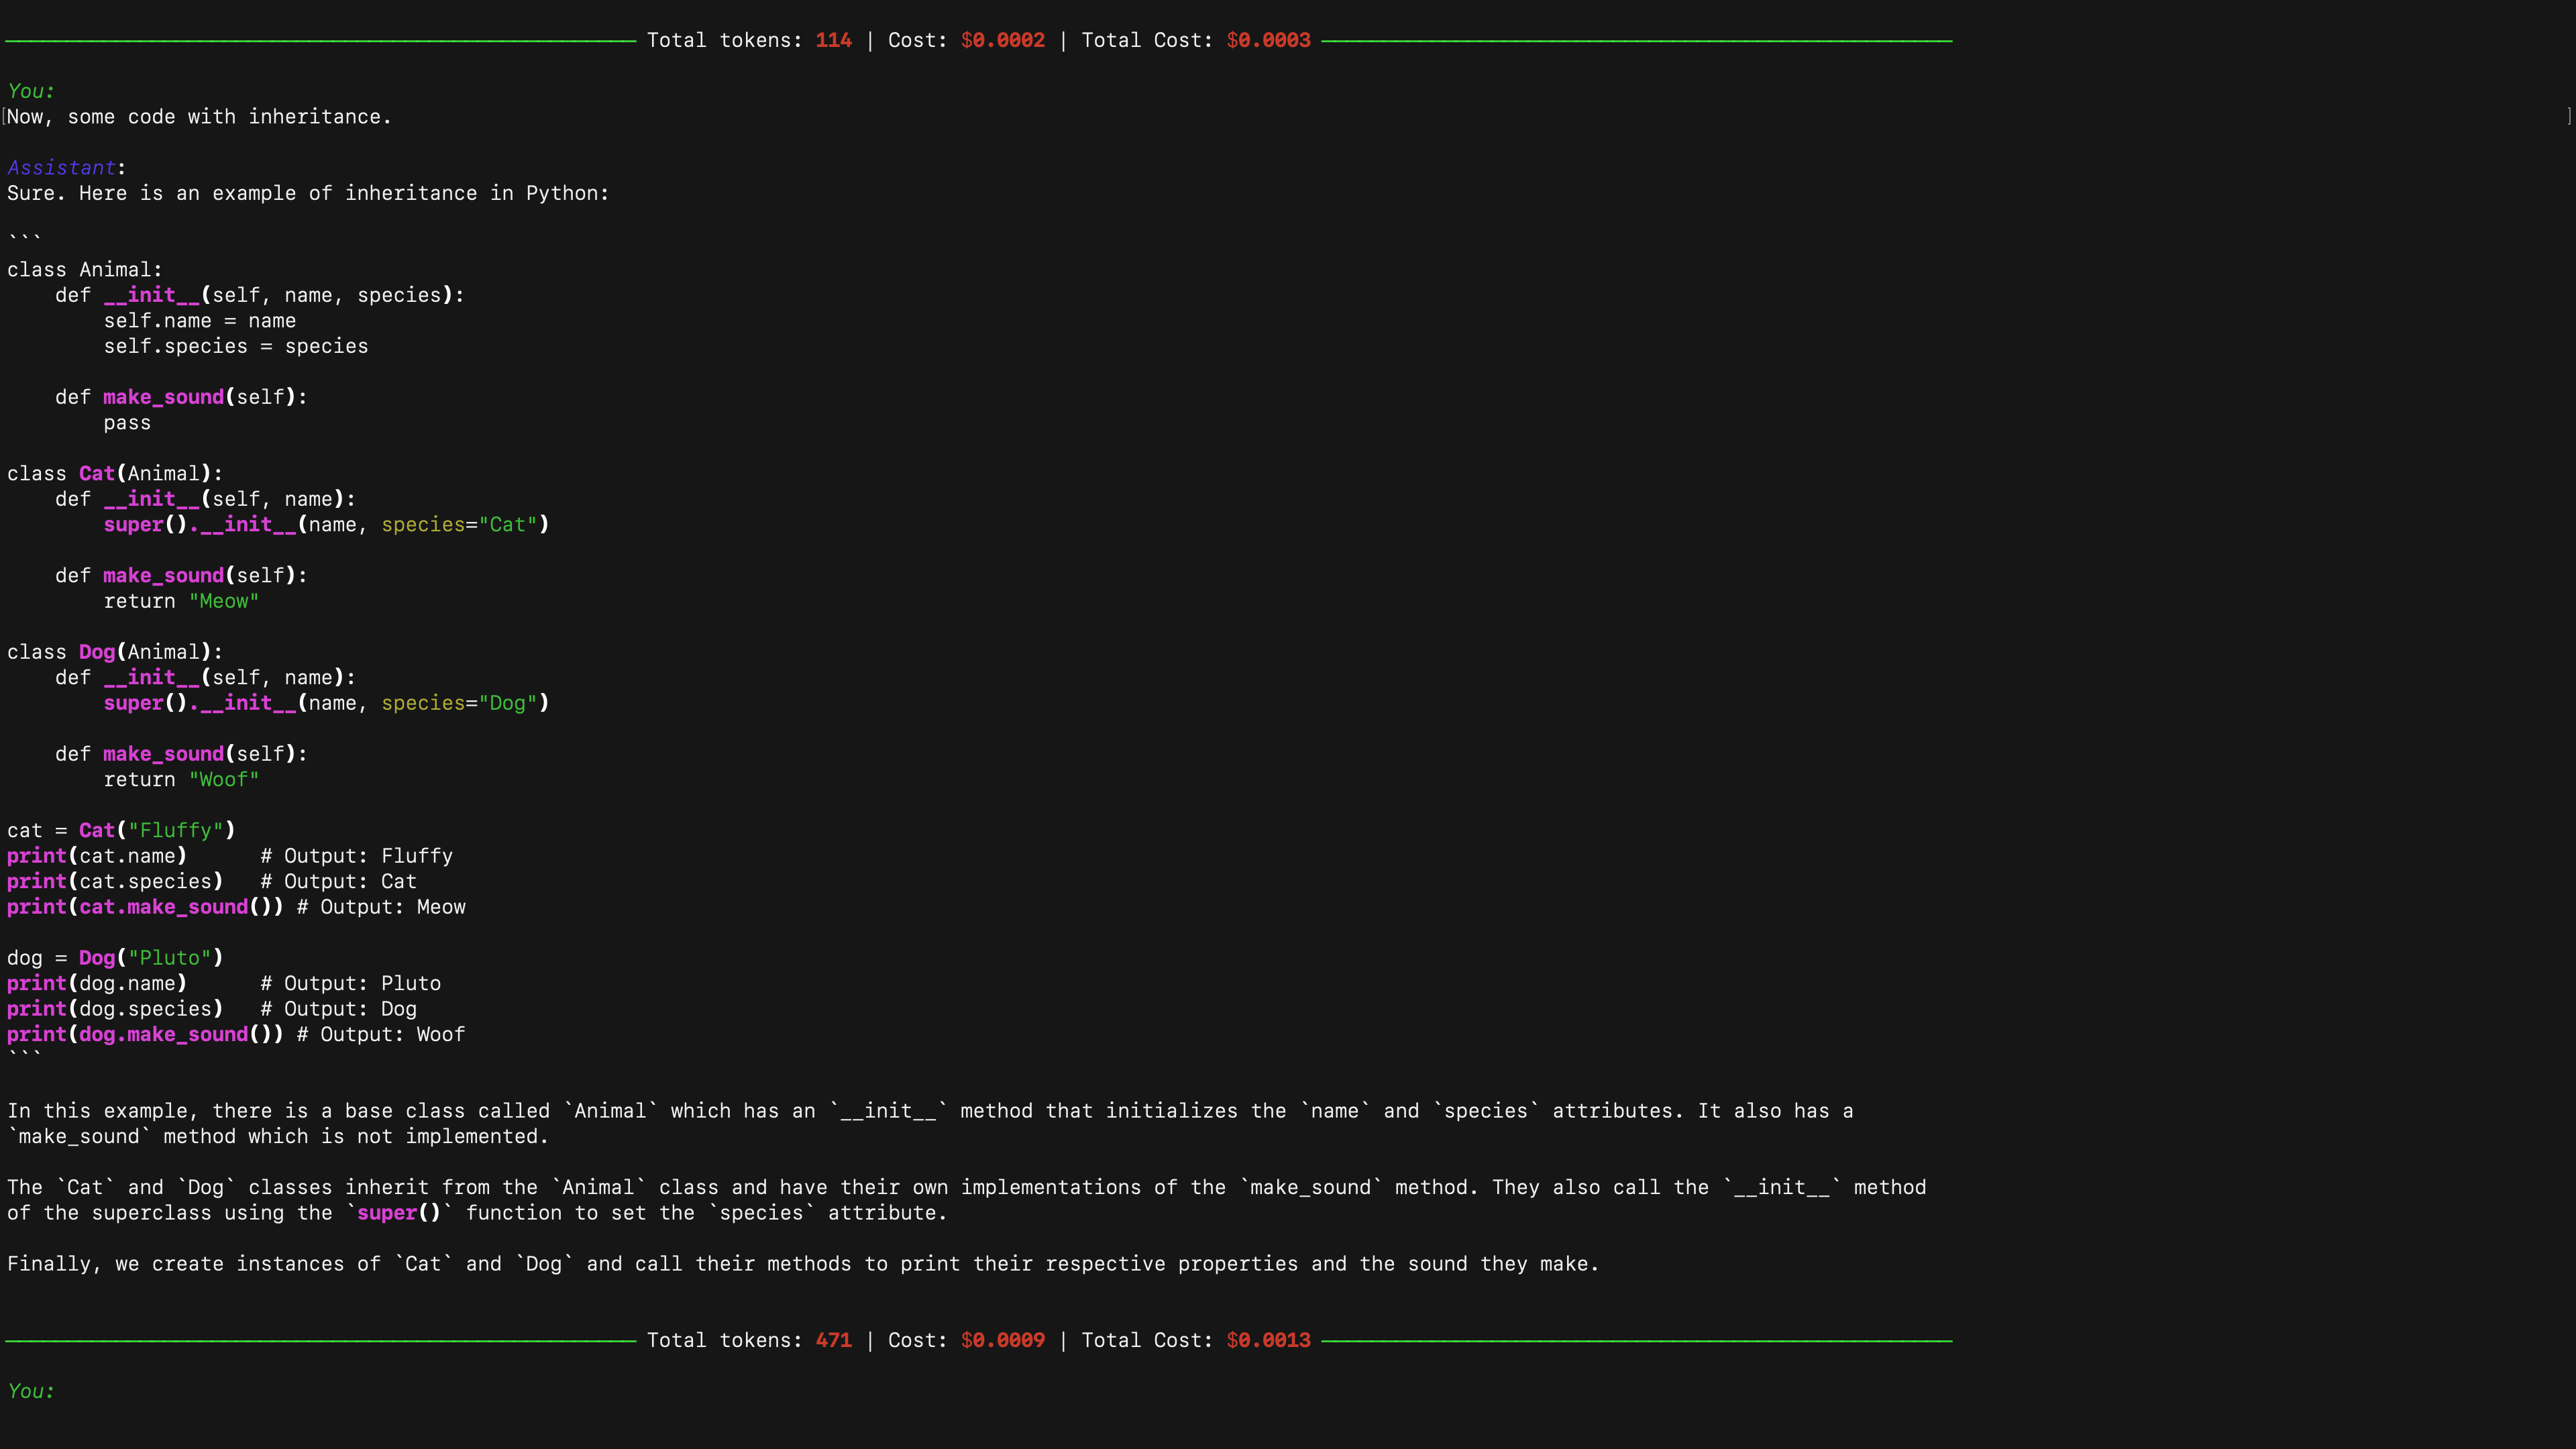Click the line 'class Dog(Animal):'
Image resolution: width=2576 pixels, height=1449 pixels.
pos(115,652)
